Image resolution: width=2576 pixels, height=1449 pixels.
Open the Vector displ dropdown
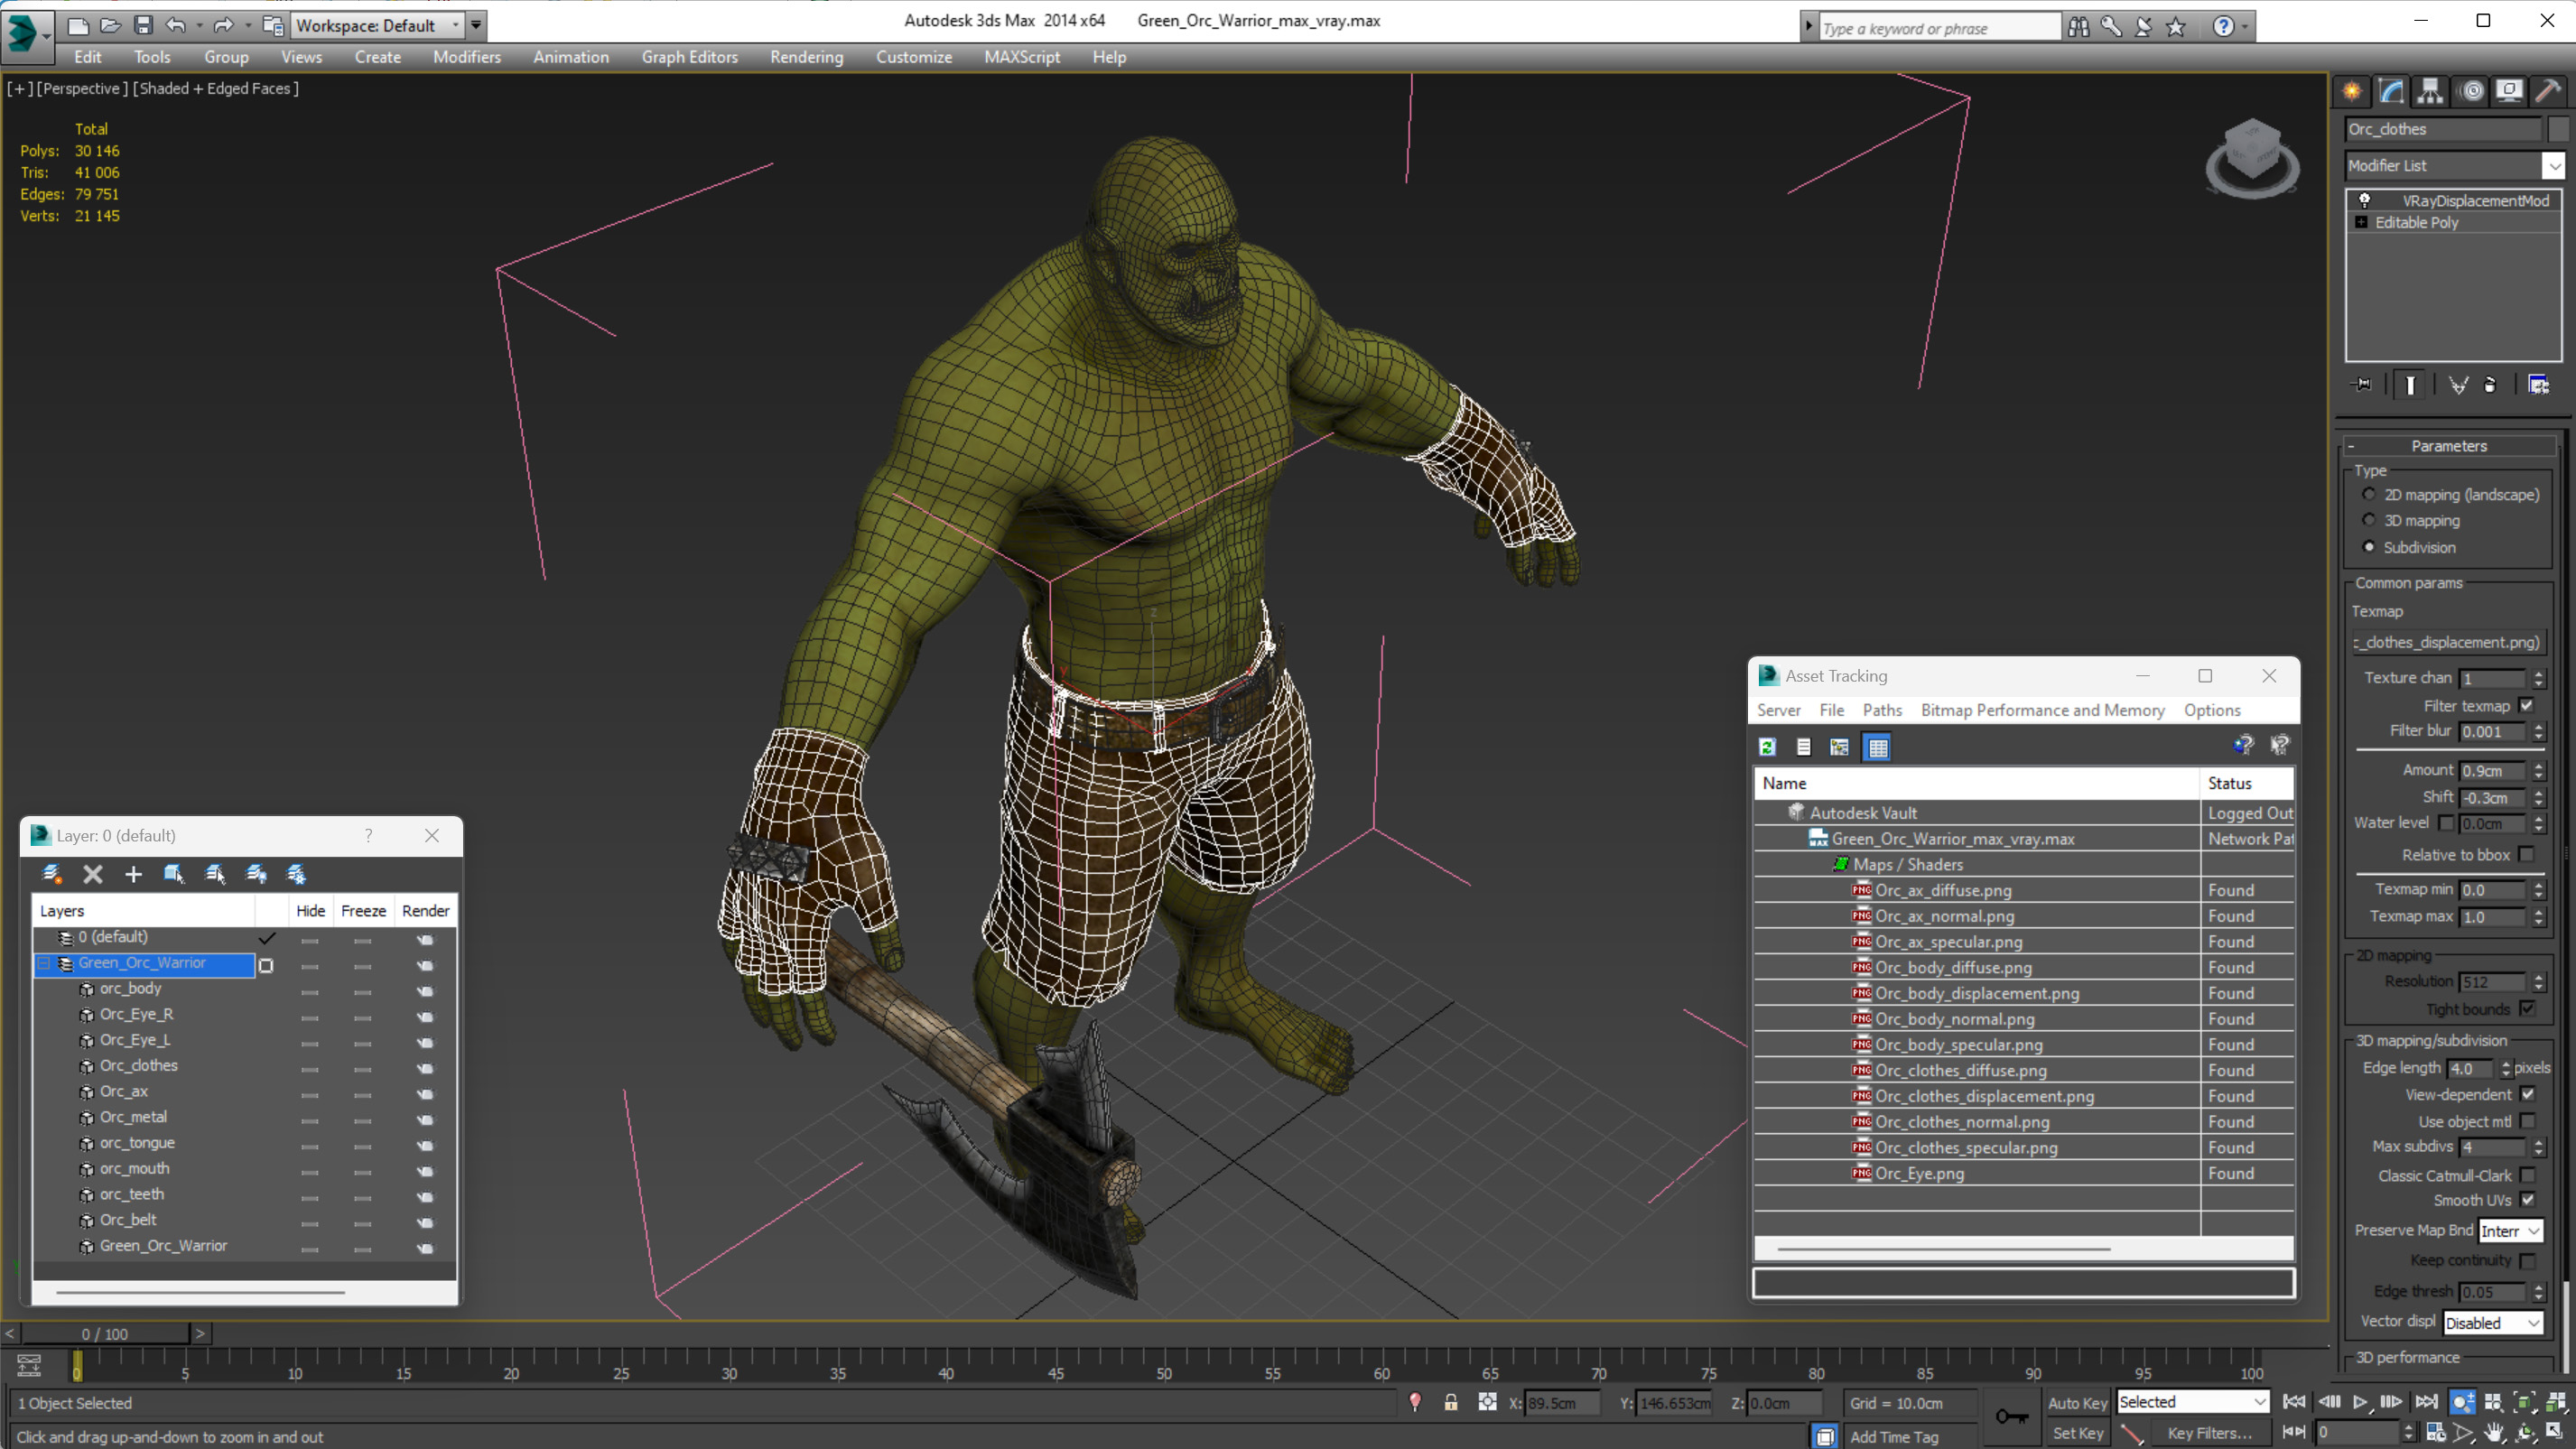coord(2492,1323)
